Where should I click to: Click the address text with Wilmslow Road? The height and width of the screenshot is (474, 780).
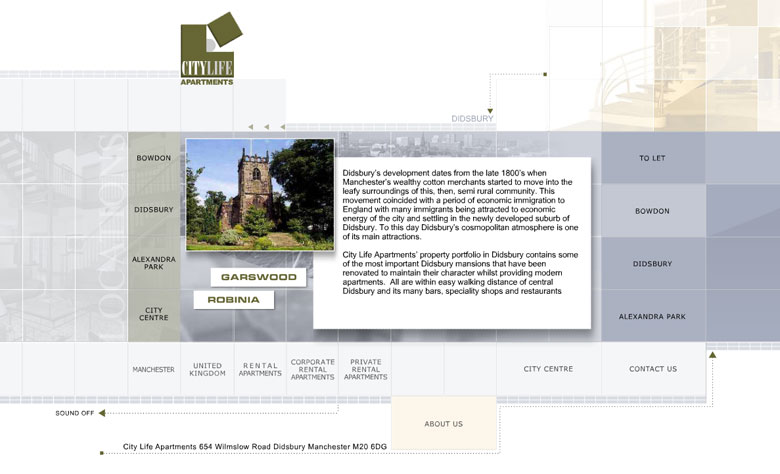click(255, 447)
